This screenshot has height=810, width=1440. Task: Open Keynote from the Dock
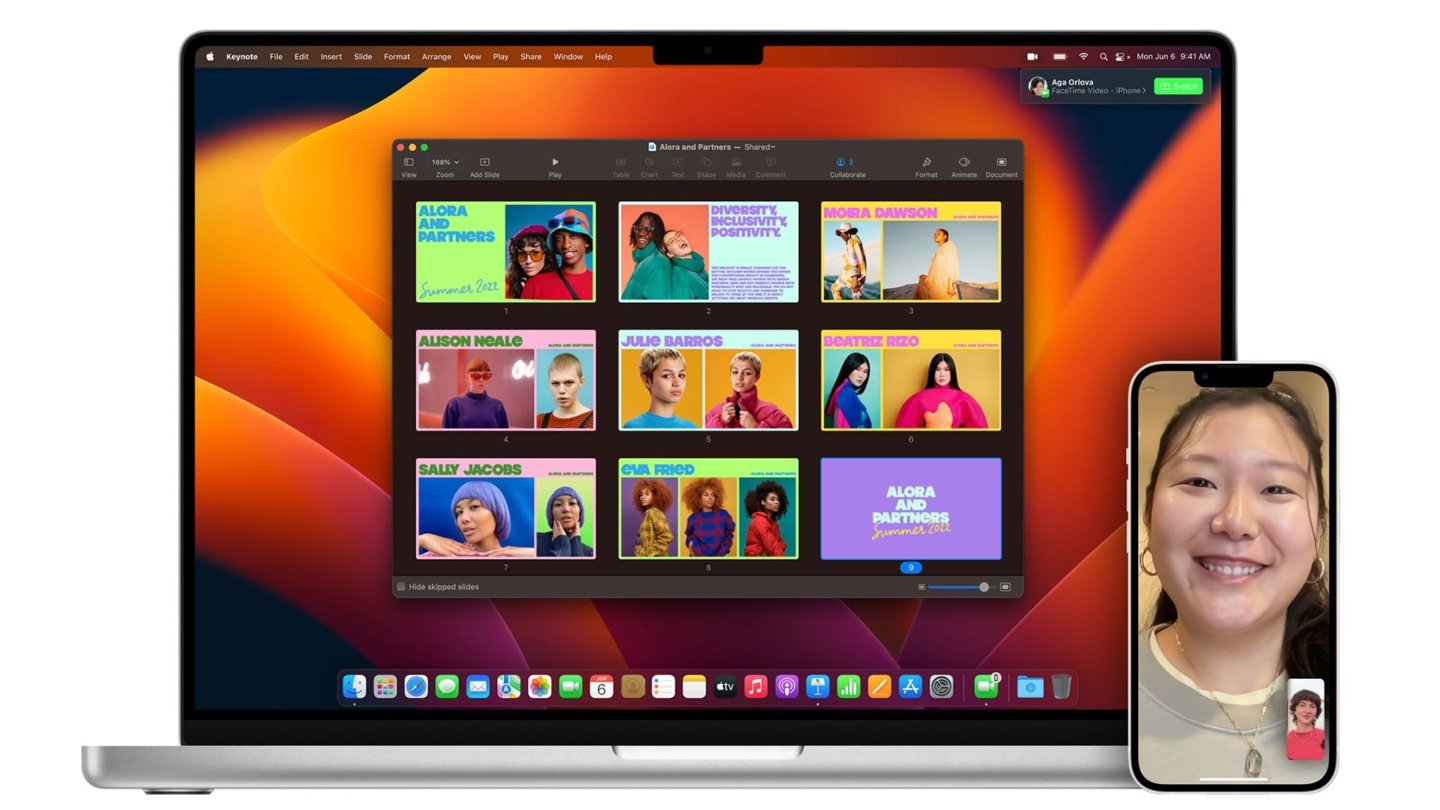tap(818, 686)
